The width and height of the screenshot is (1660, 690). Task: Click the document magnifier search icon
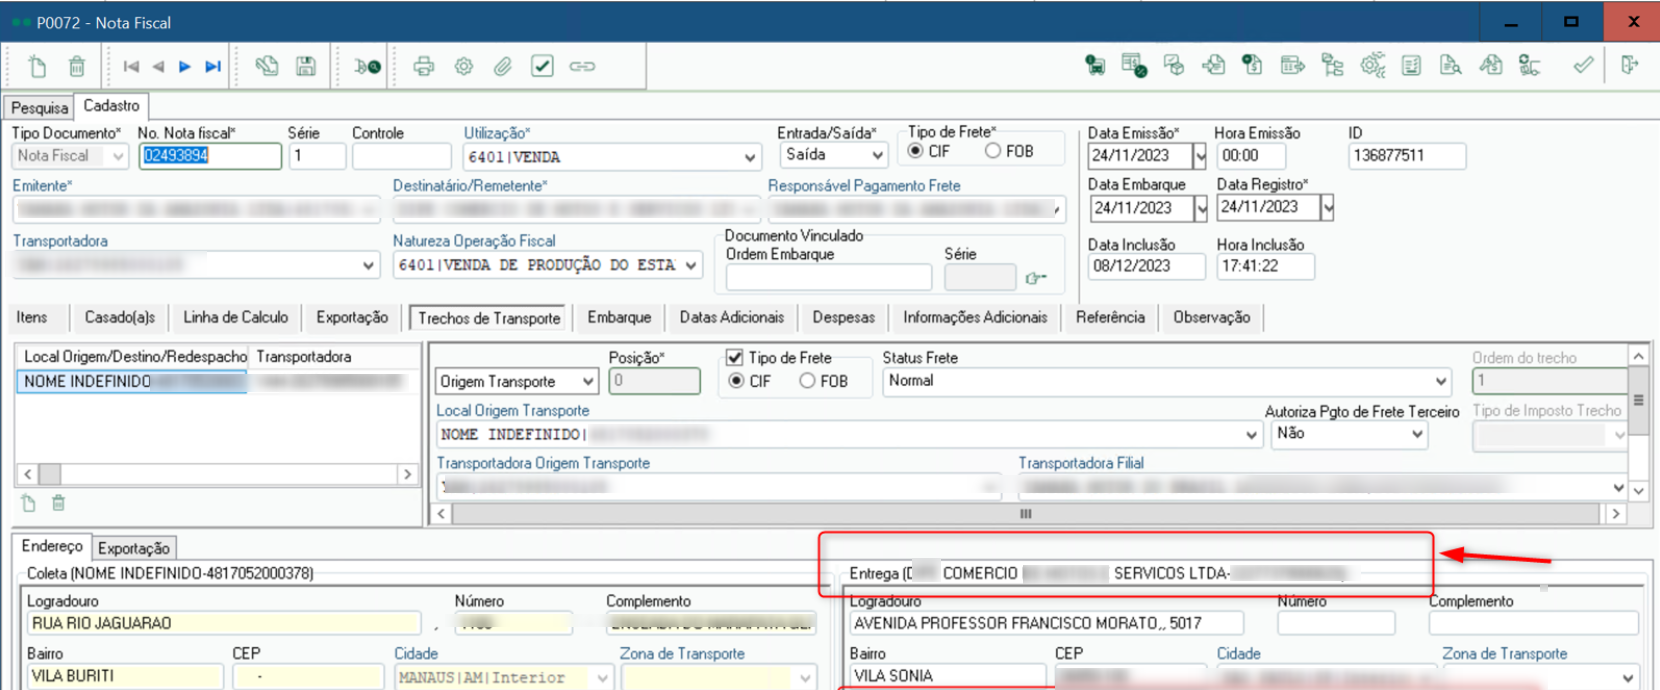[1450, 66]
